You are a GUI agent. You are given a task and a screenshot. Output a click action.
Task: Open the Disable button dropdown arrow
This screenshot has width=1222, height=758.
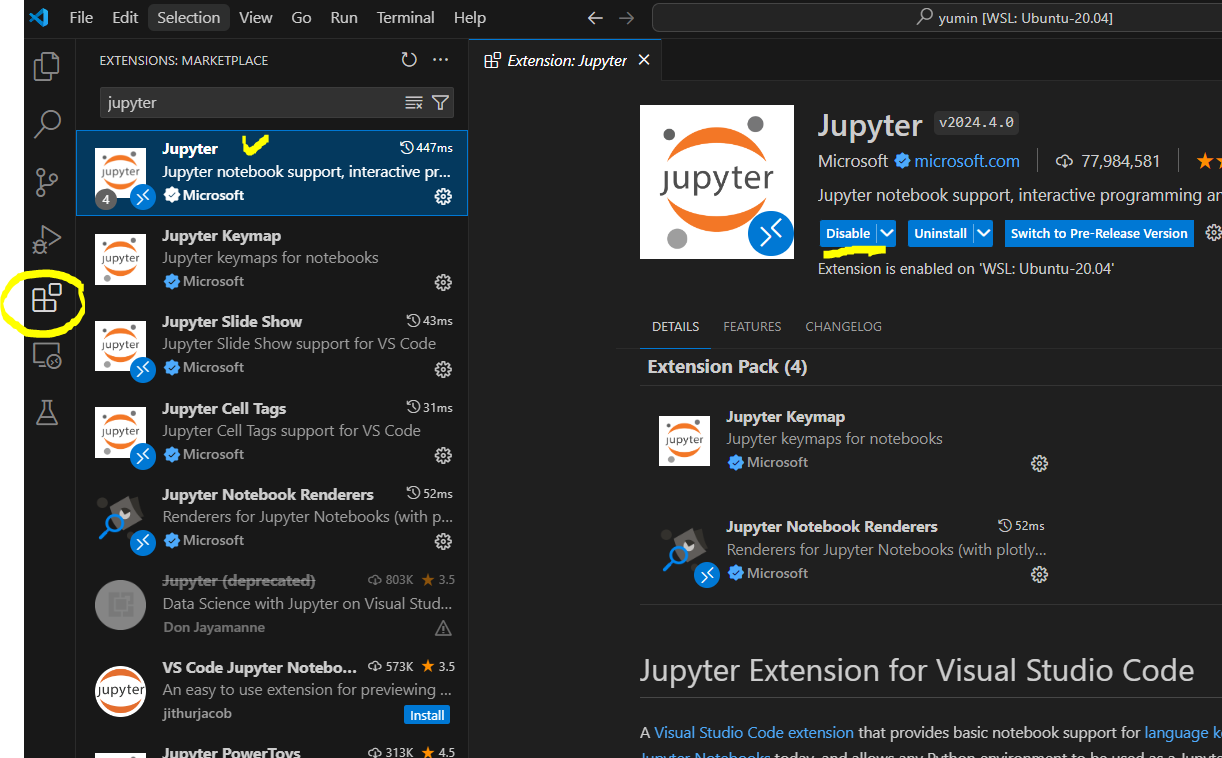tap(886, 233)
